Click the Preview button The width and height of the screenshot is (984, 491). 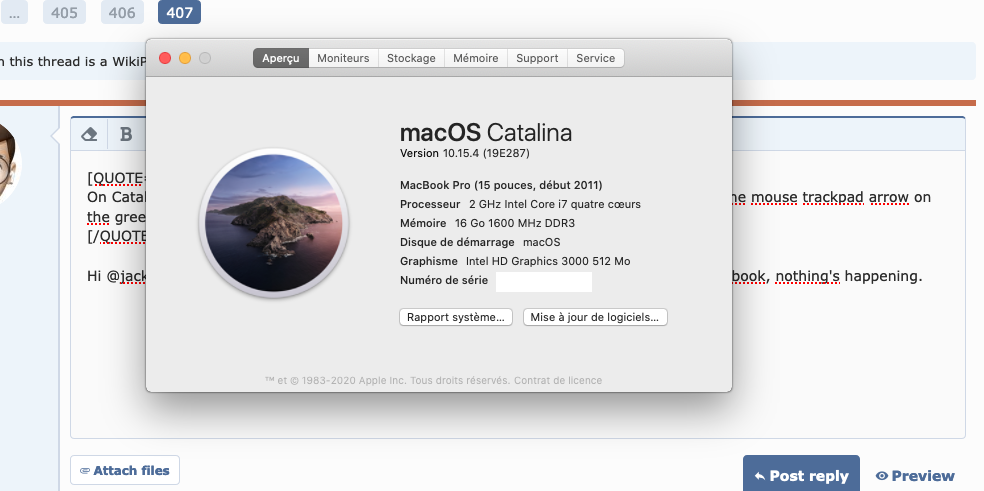click(x=915, y=476)
